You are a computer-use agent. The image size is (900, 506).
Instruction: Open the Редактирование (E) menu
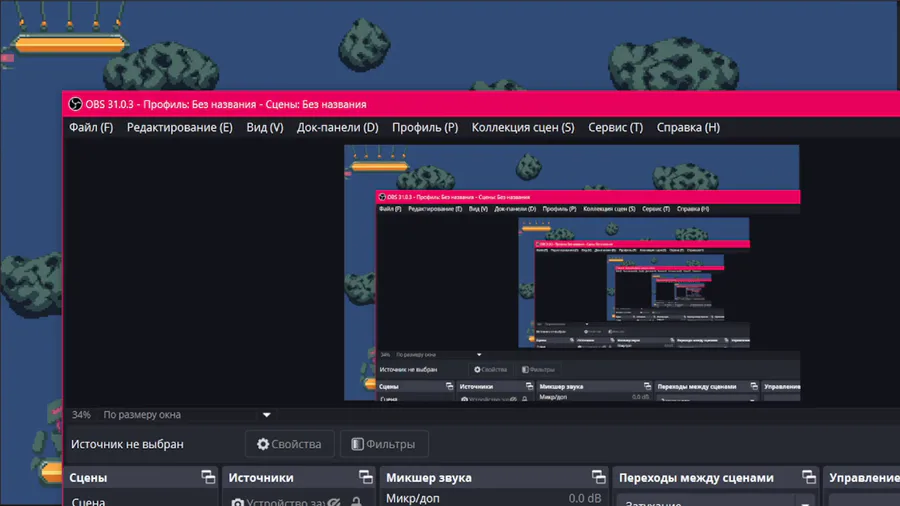pos(180,127)
